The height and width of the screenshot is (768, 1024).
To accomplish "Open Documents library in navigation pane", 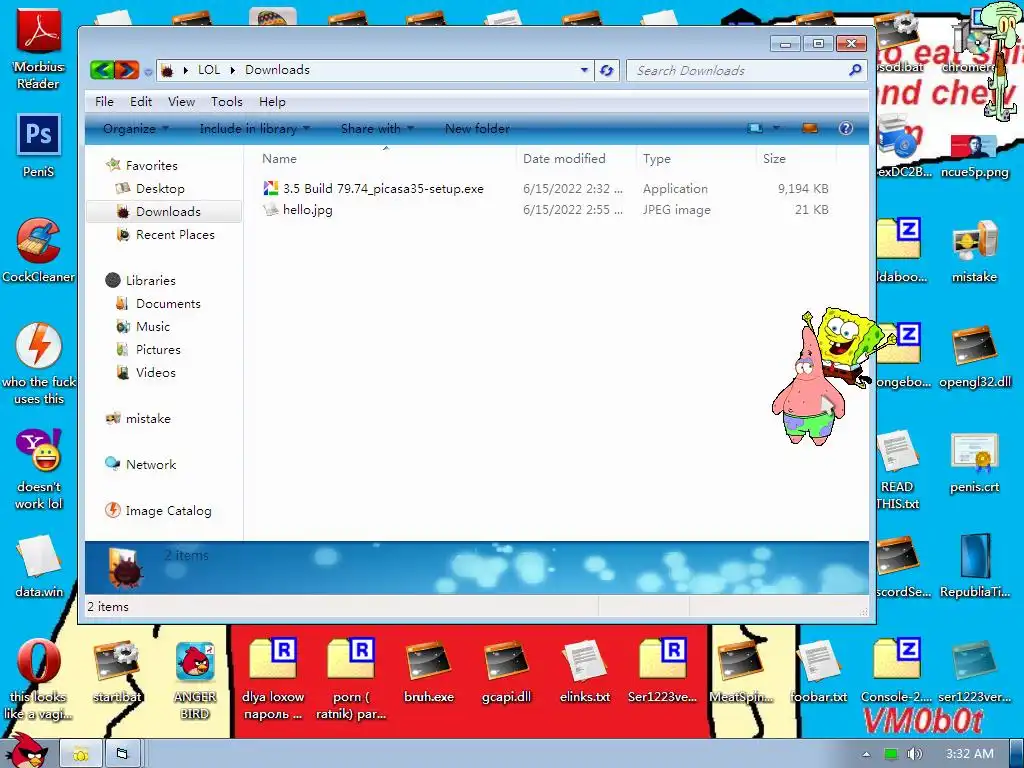I will pos(168,304).
